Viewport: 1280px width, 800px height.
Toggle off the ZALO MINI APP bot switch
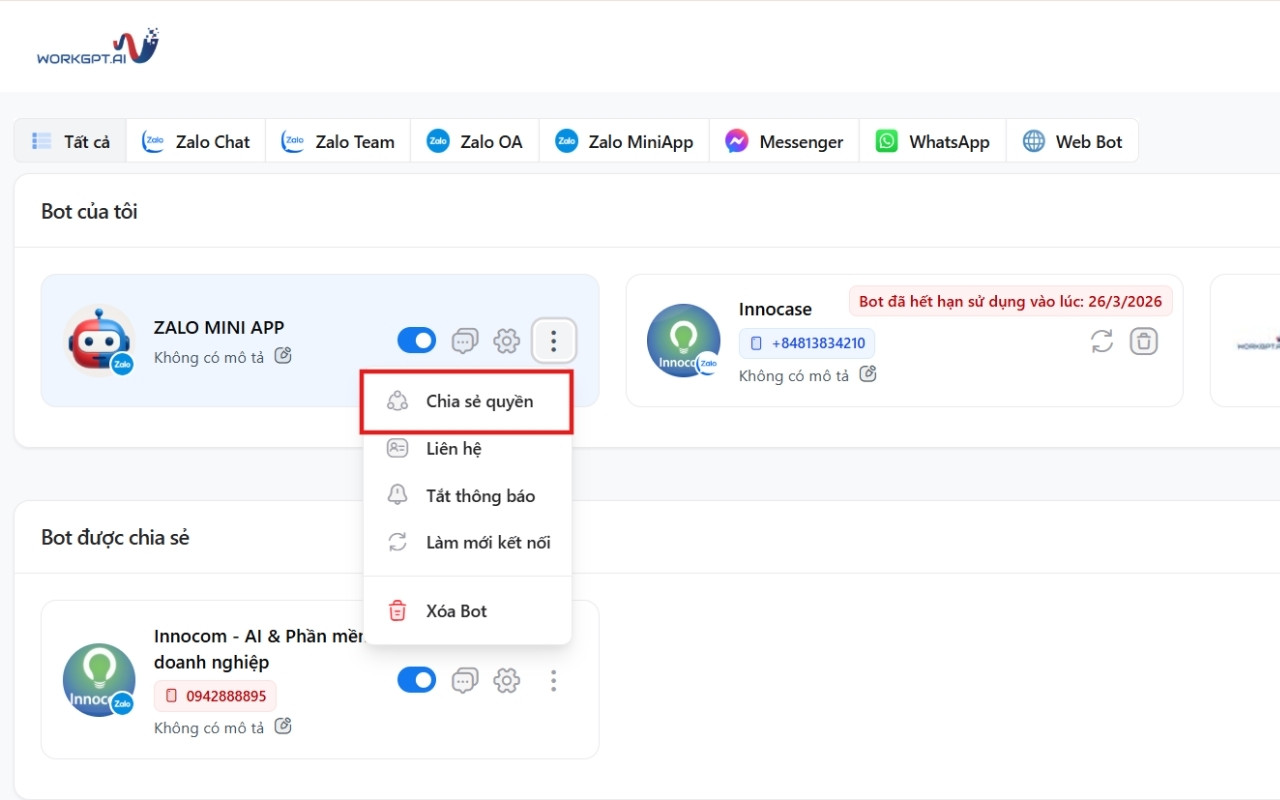[417, 341]
